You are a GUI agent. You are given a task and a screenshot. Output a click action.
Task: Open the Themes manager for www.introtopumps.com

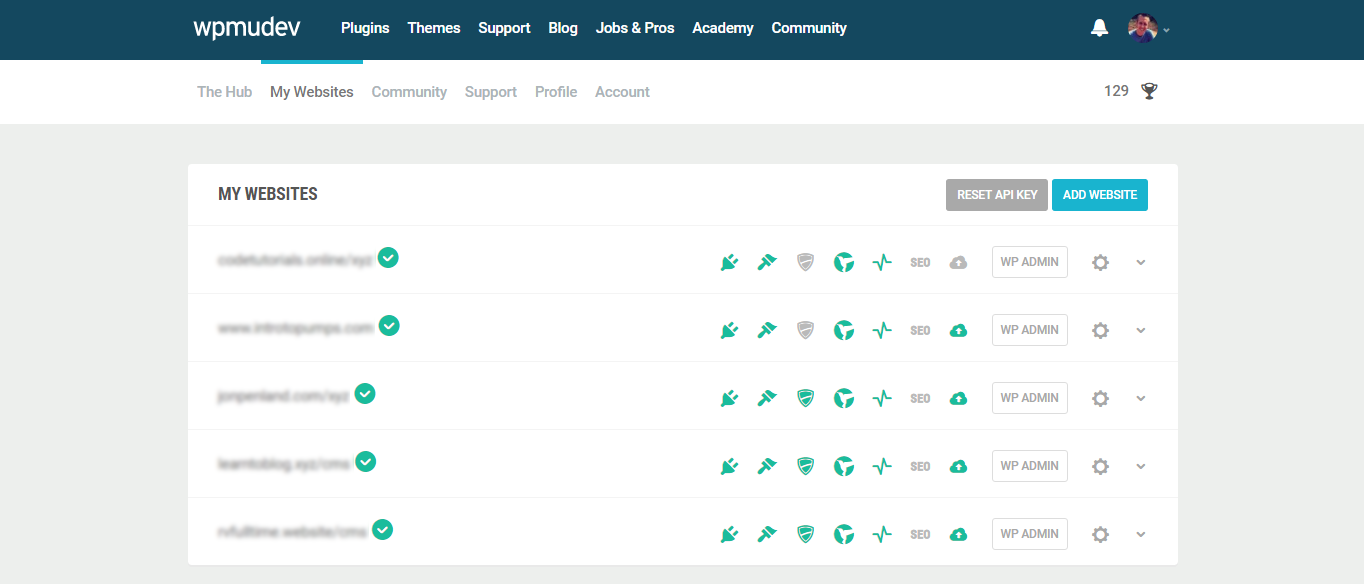[767, 330]
